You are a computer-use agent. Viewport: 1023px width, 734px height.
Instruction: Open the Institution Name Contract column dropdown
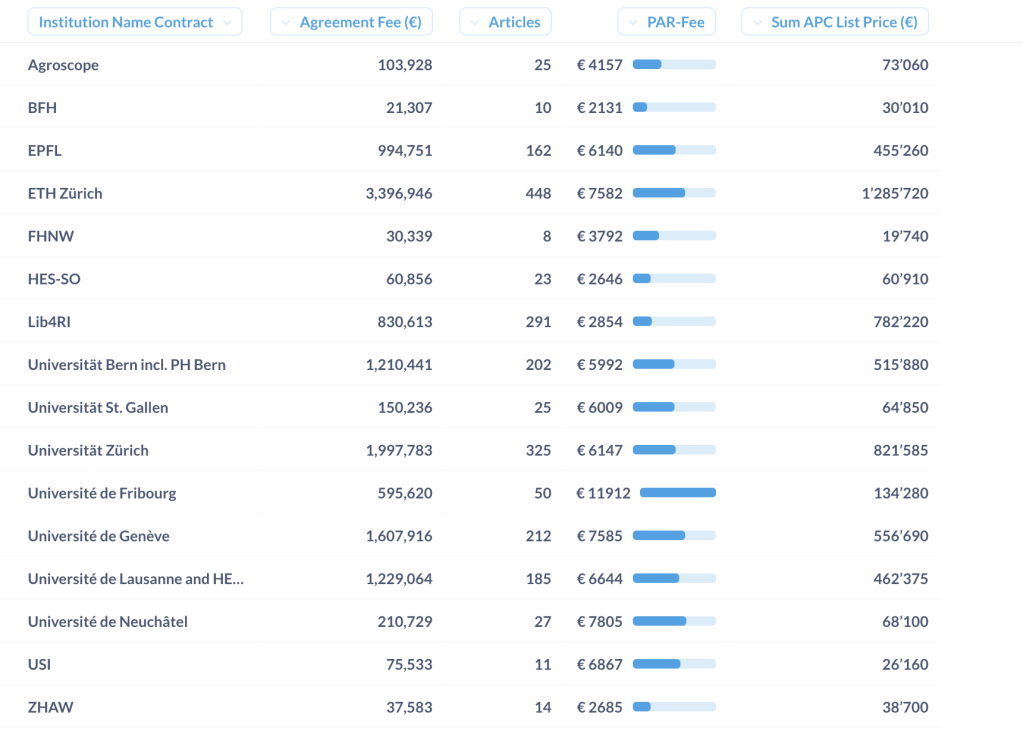[x=134, y=22]
